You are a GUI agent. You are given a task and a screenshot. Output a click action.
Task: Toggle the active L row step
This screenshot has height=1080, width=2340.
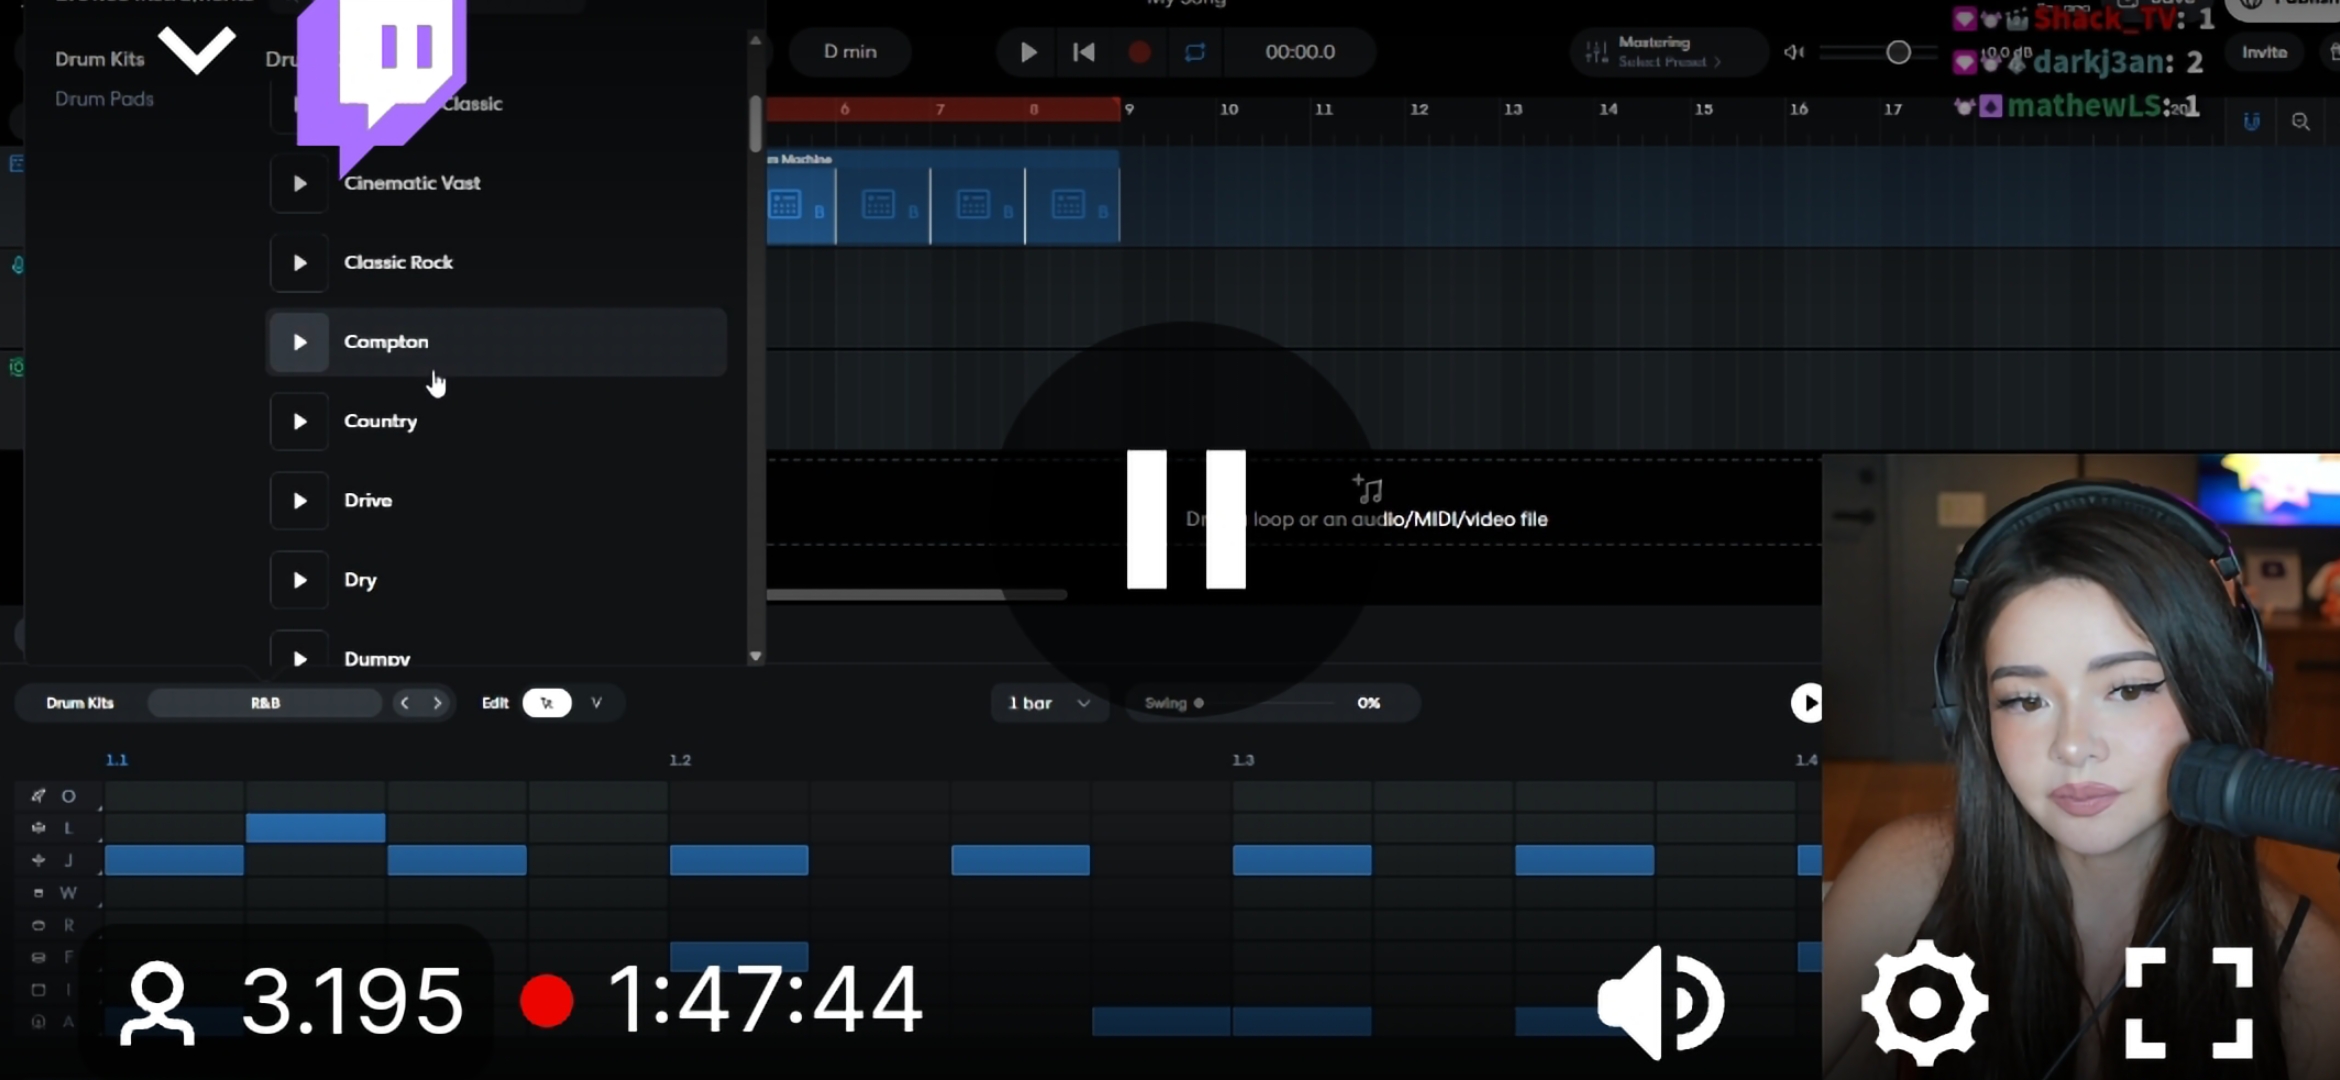(315, 828)
